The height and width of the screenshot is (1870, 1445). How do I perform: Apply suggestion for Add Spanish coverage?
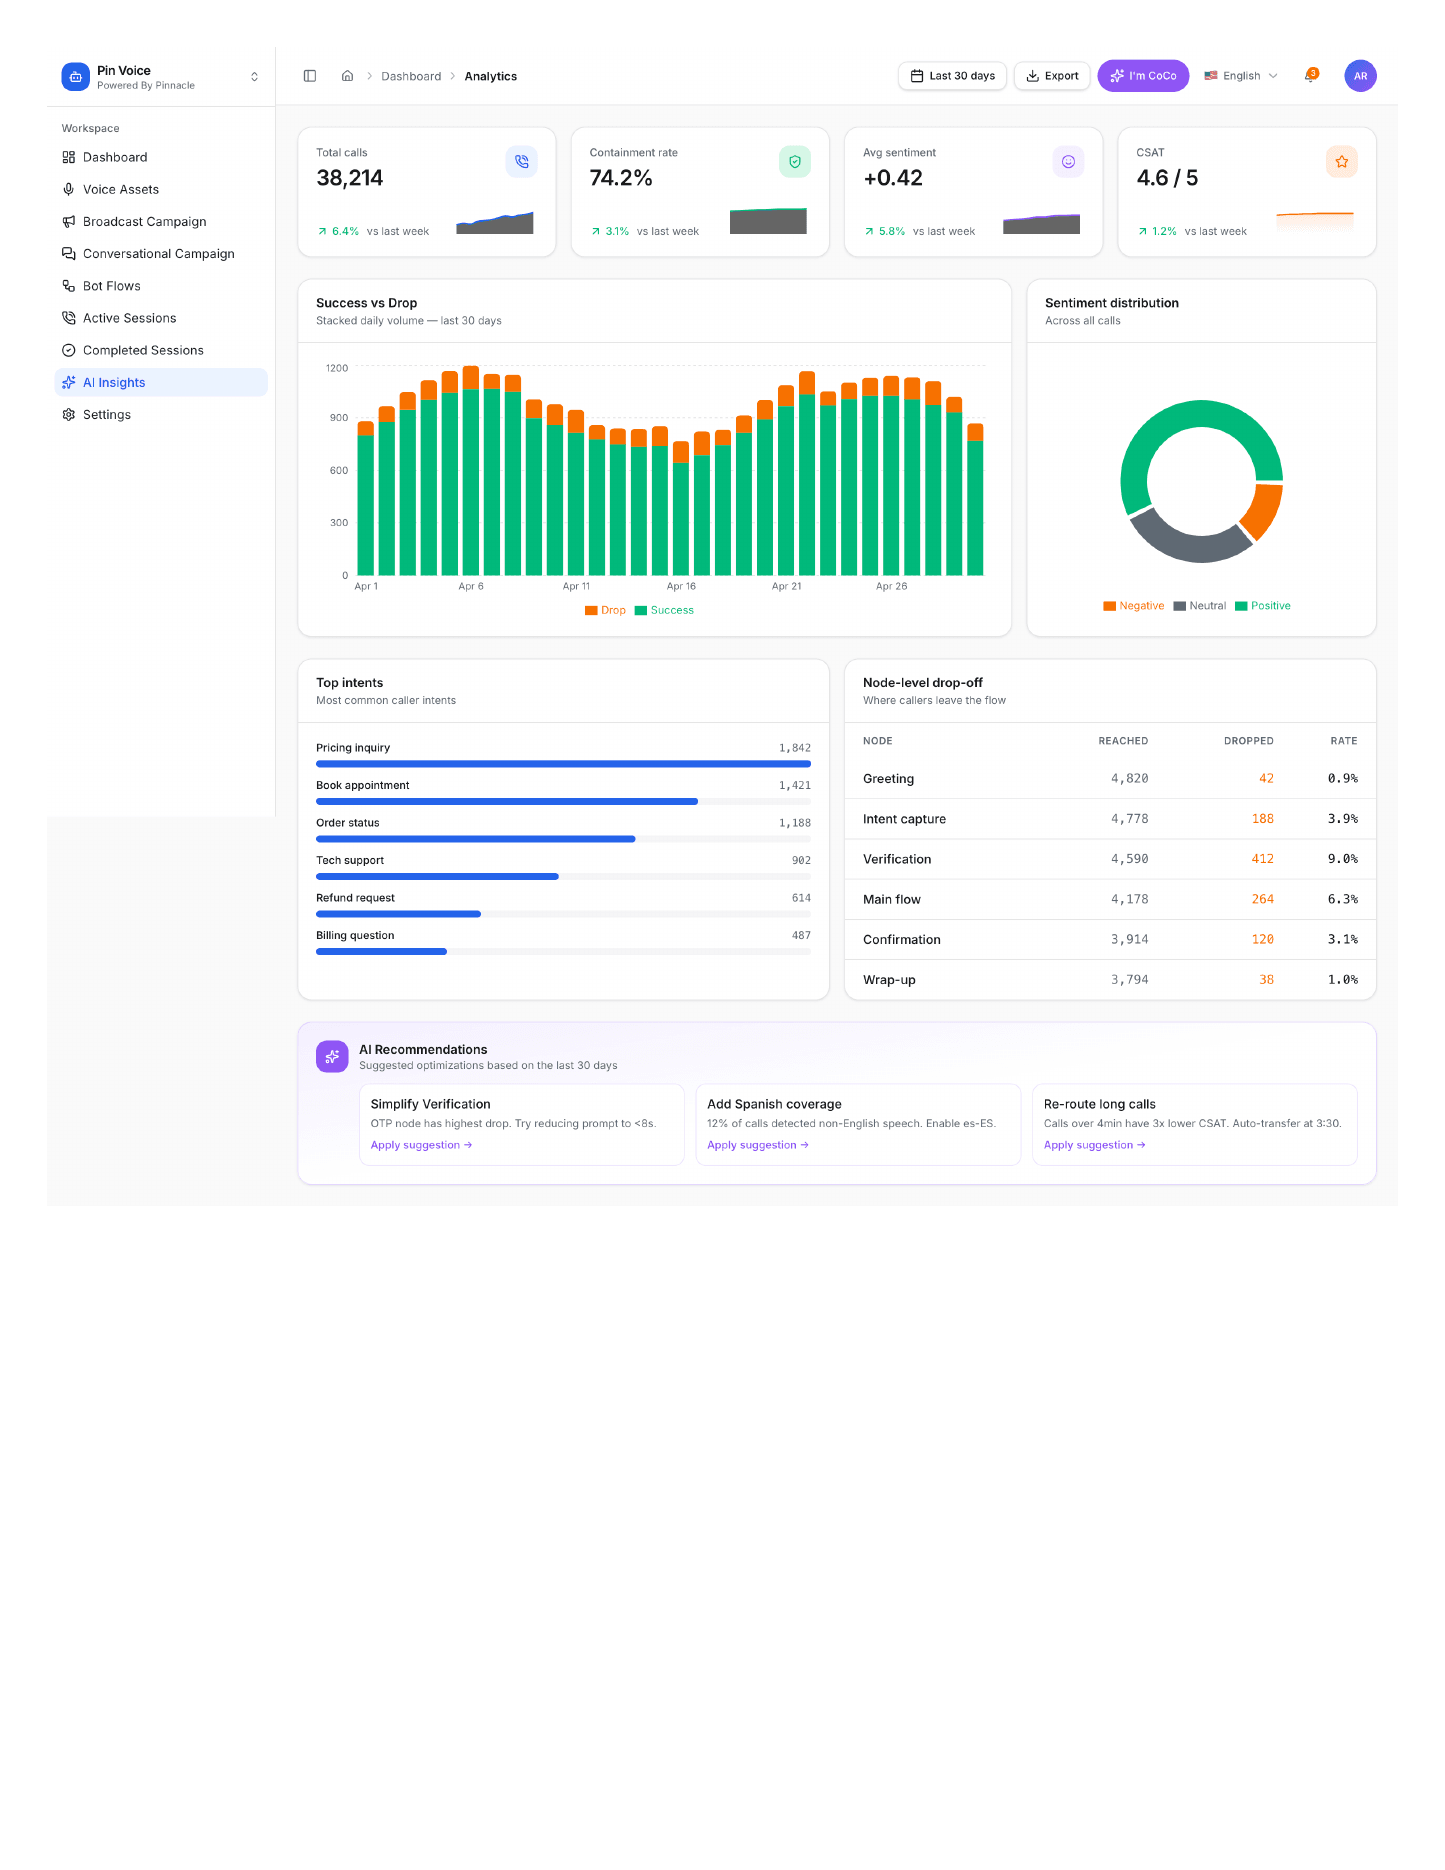click(x=758, y=1145)
